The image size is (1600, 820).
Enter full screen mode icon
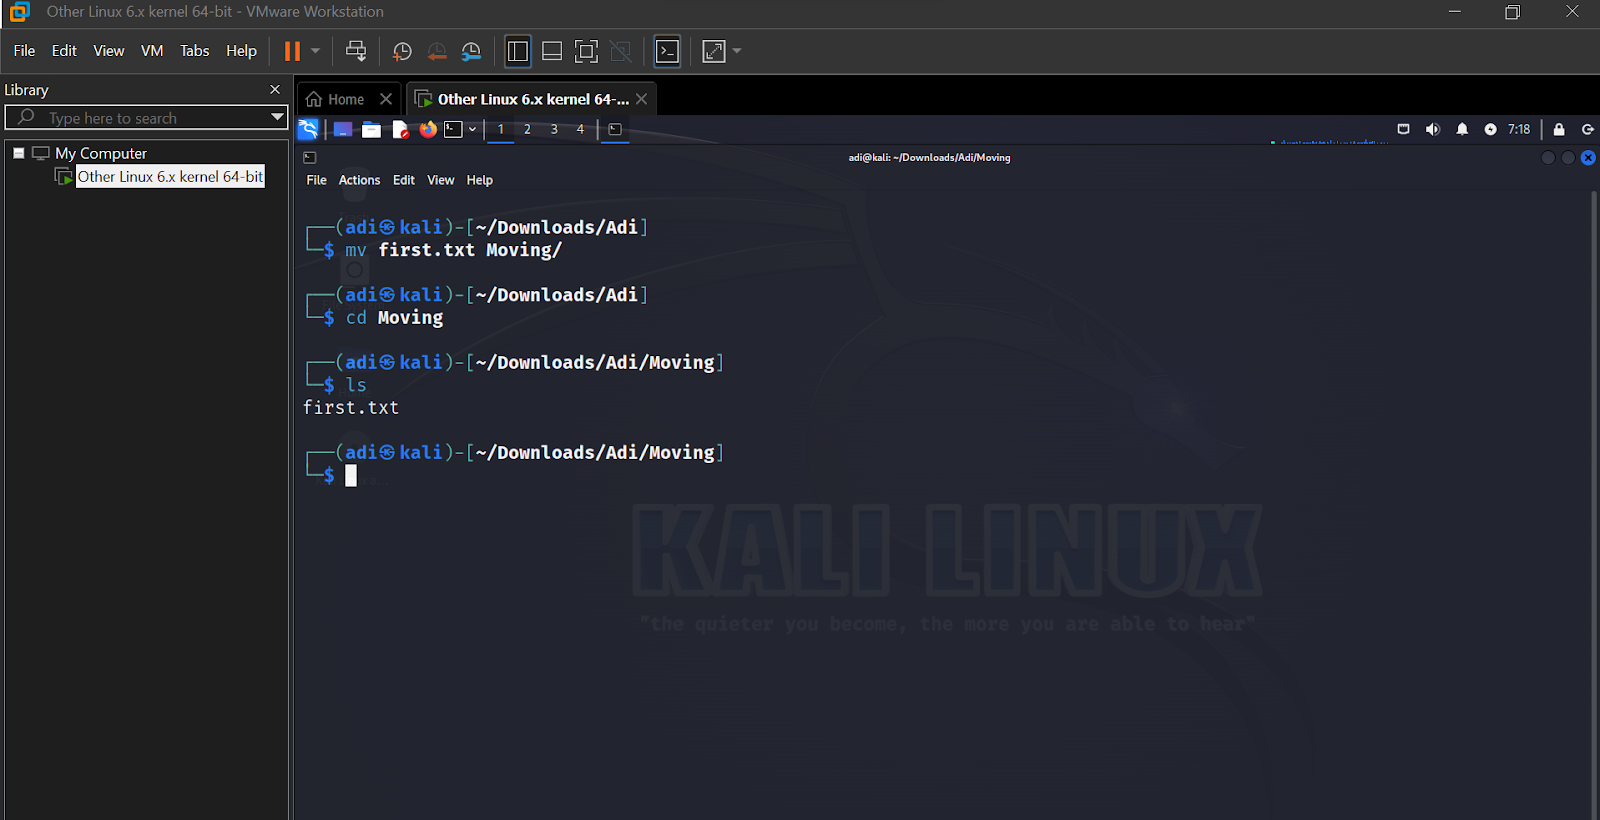tap(587, 51)
